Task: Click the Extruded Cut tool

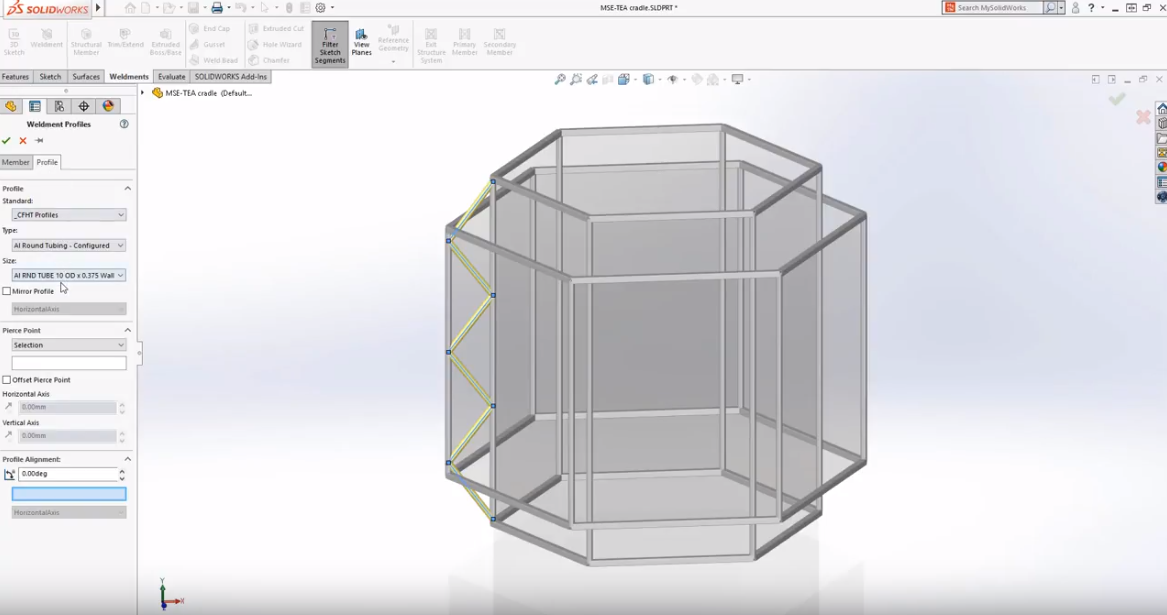Action: [x=276, y=28]
